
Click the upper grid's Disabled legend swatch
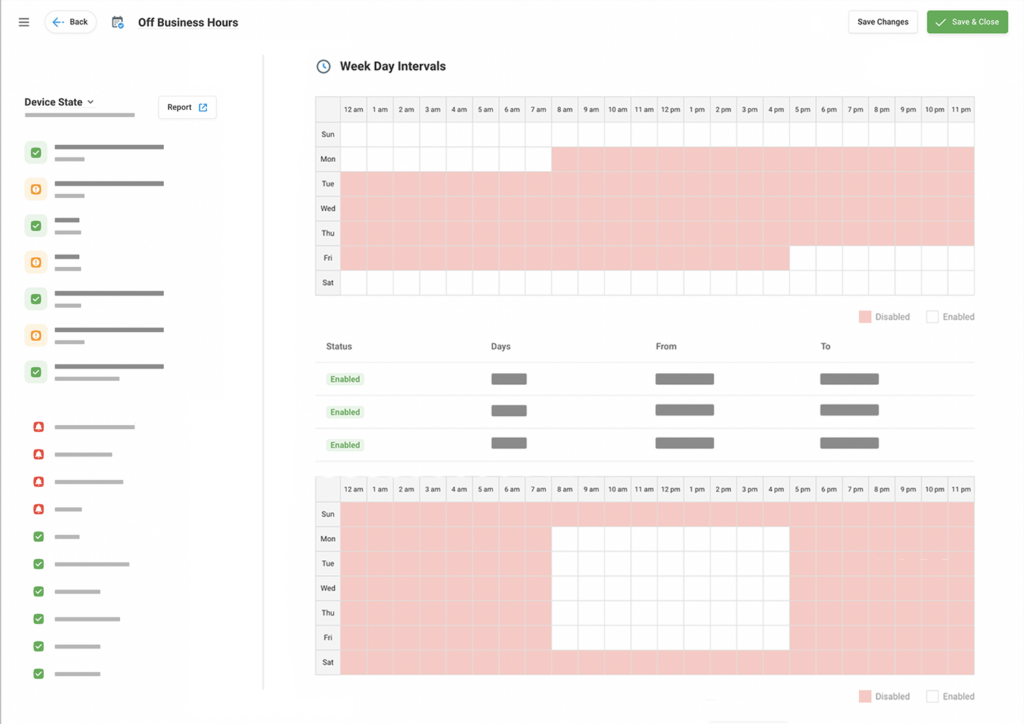[865, 317]
